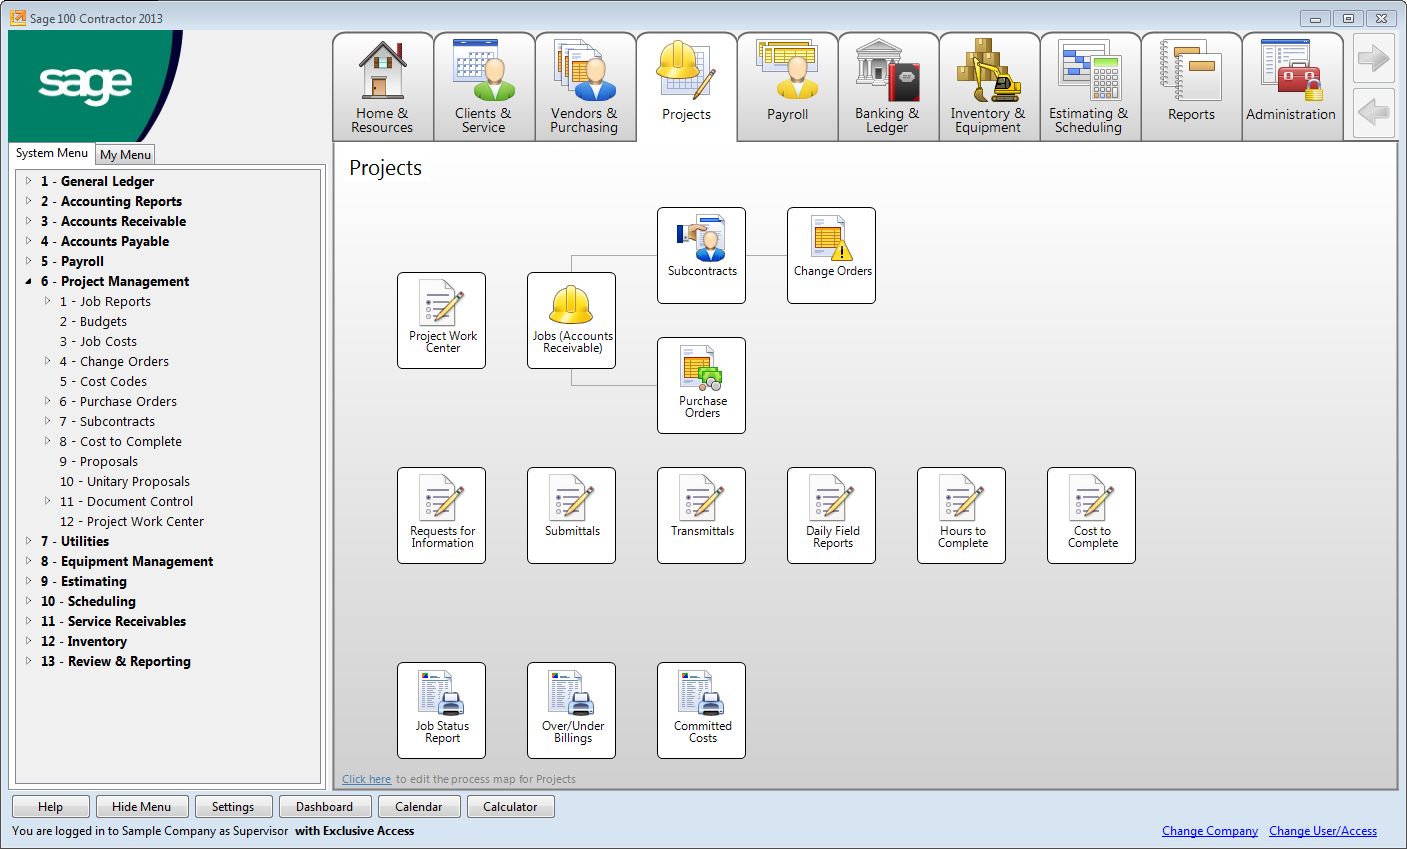Go to the Payroll tab
This screenshot has width=1407, height=849.
pyautogui.click(x=787, y=87)
